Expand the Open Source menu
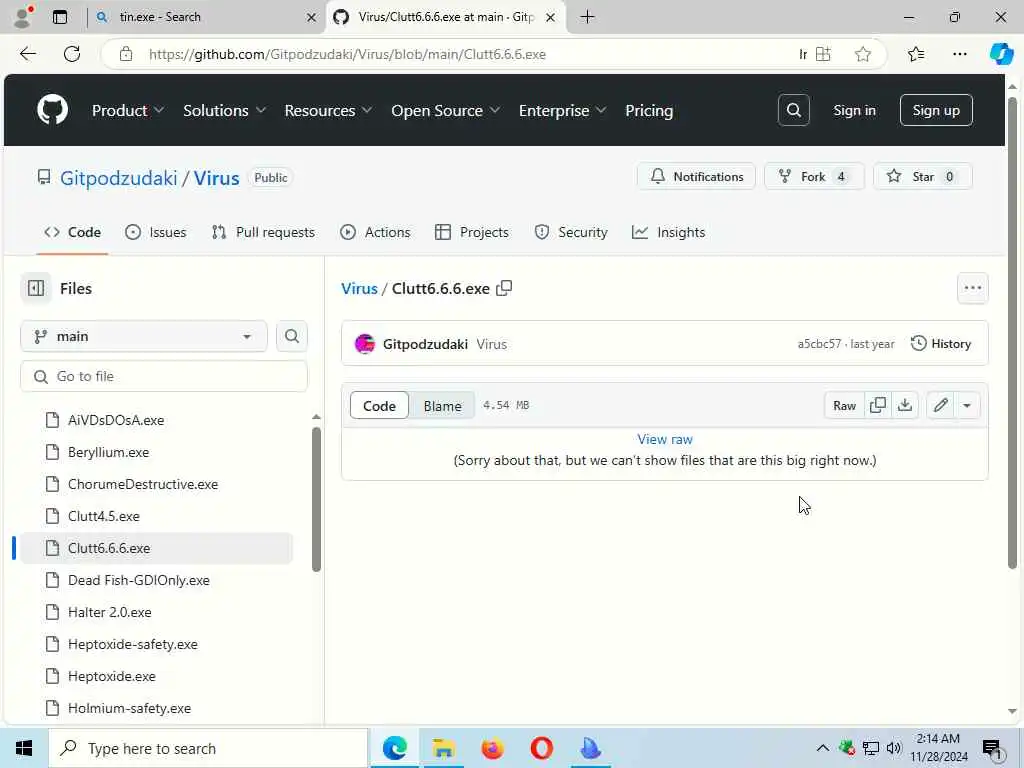1024x768 pixels. [445, 110]
